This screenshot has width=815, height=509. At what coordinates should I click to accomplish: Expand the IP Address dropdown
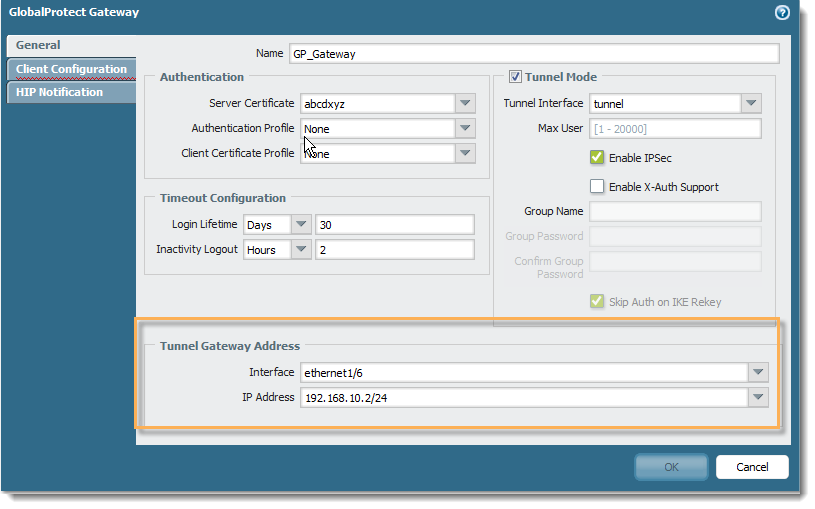[x=758, y=397]
